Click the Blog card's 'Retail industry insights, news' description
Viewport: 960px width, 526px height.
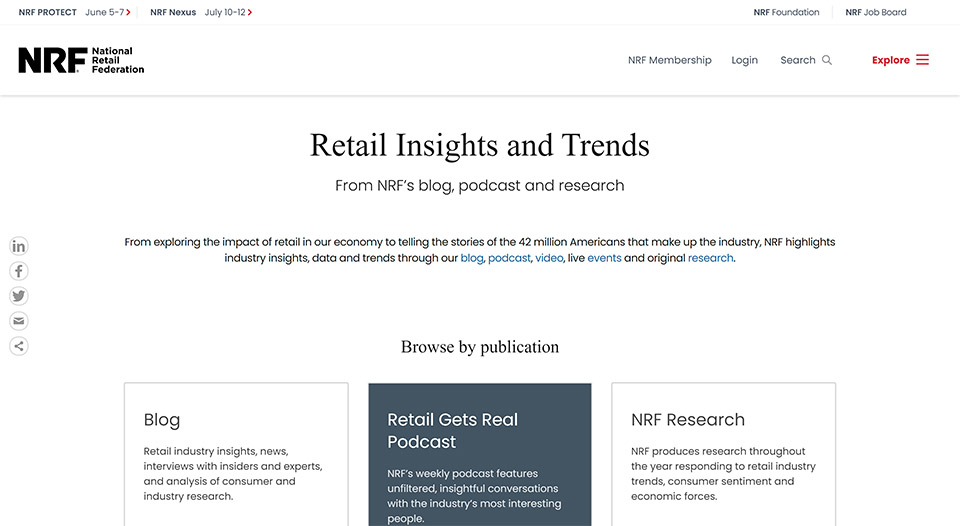[x=233, y=474]
